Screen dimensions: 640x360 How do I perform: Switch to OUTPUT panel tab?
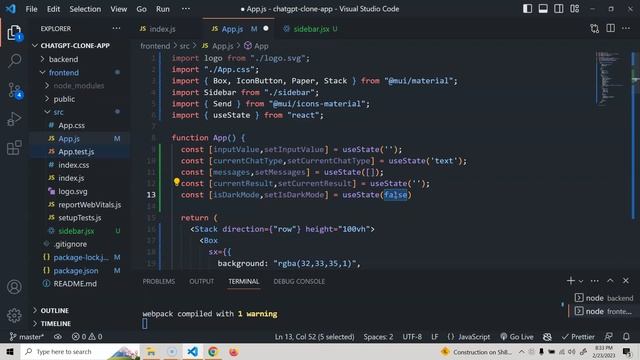click(201, 281)
